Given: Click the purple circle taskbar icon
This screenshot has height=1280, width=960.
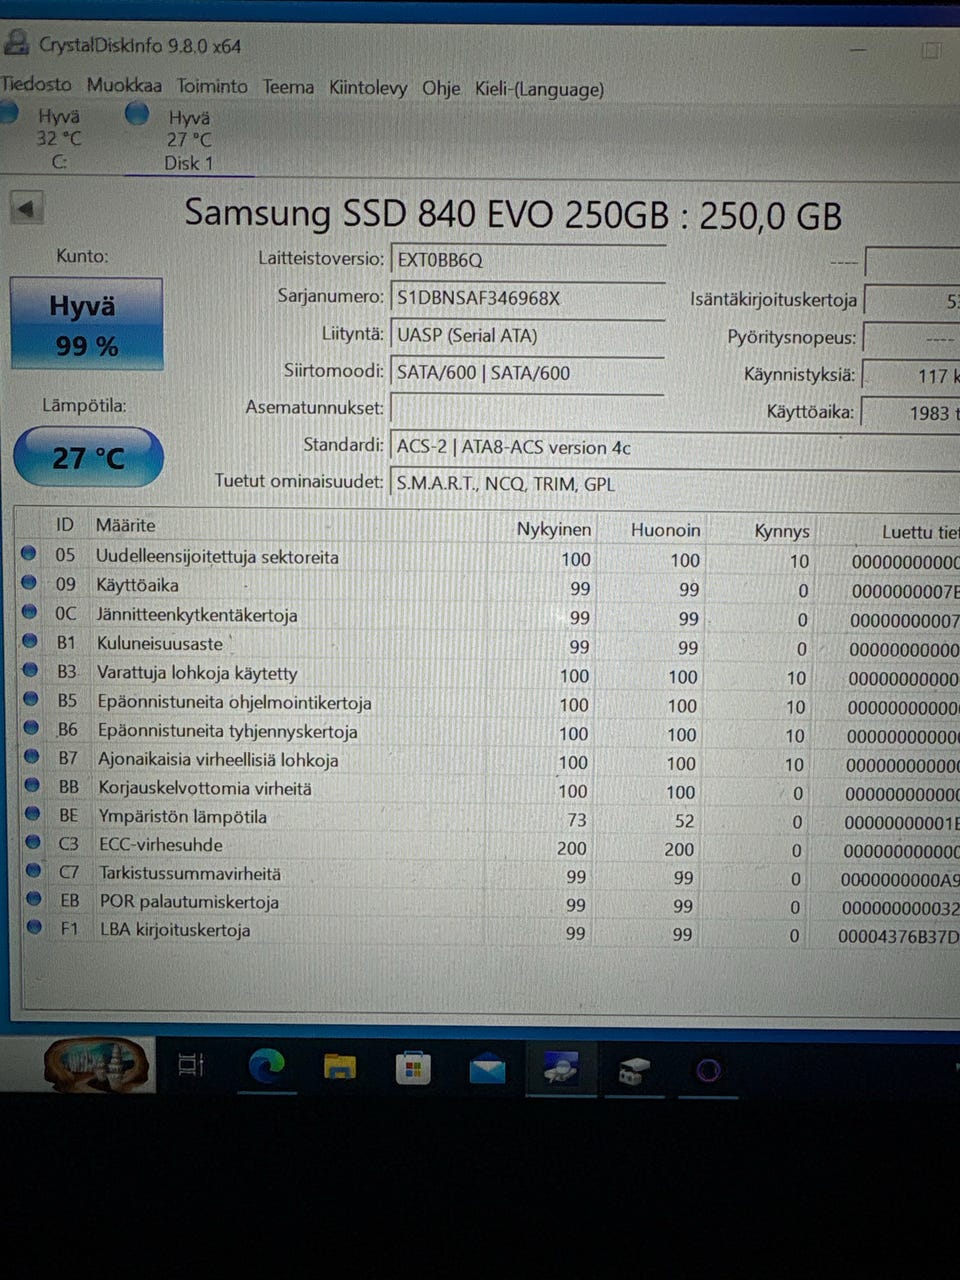Looking at the screenshot, I should (x=708, y=1072).
